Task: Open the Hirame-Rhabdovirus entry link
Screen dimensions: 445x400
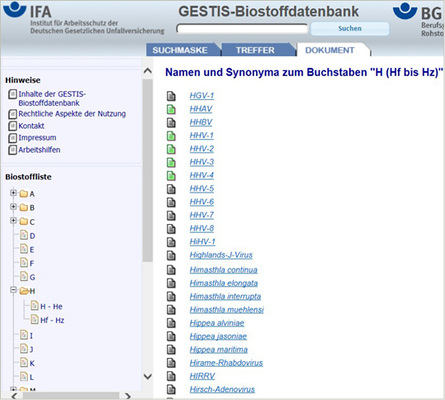Action: click(x=226, y=363)
